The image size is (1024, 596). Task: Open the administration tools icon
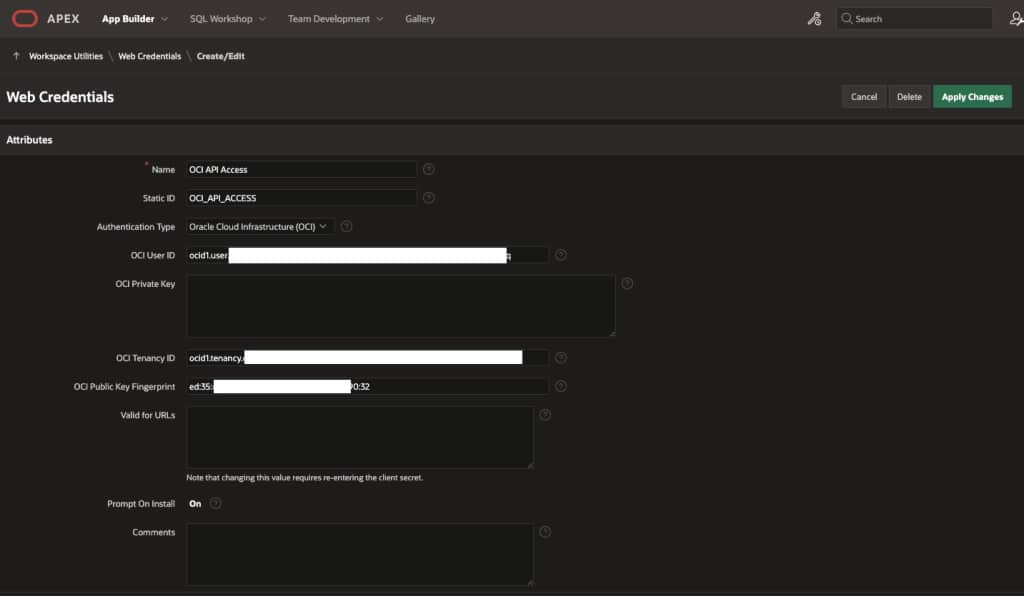coord(814,19)
